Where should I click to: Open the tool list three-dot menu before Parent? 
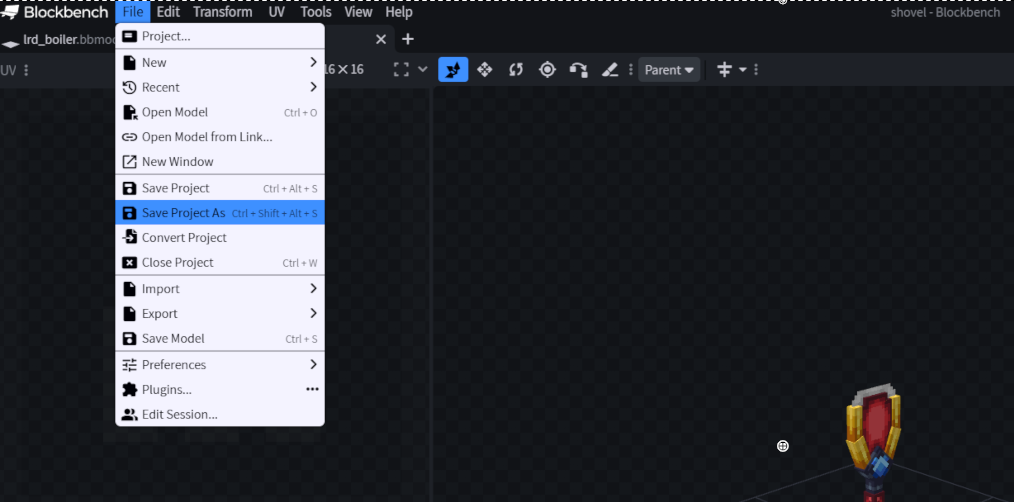tap(631, 70)
